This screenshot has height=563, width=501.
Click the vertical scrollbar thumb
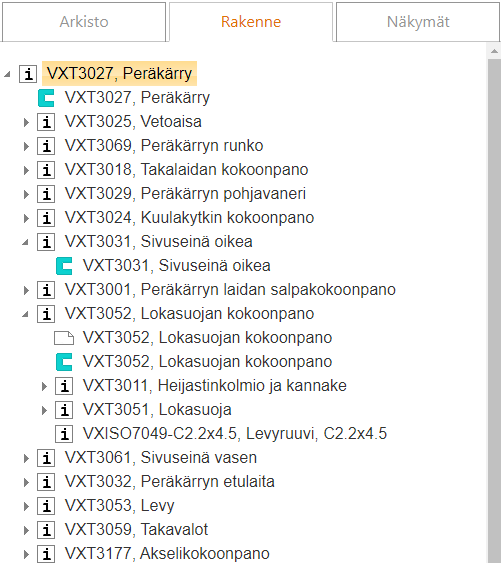495,311
